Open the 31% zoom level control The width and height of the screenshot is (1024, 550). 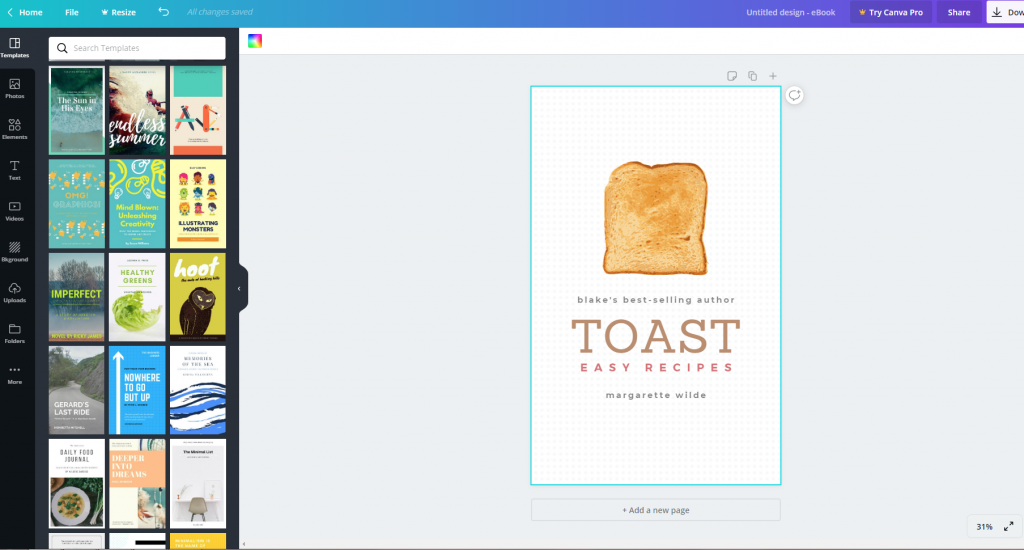tap(984, 526)
